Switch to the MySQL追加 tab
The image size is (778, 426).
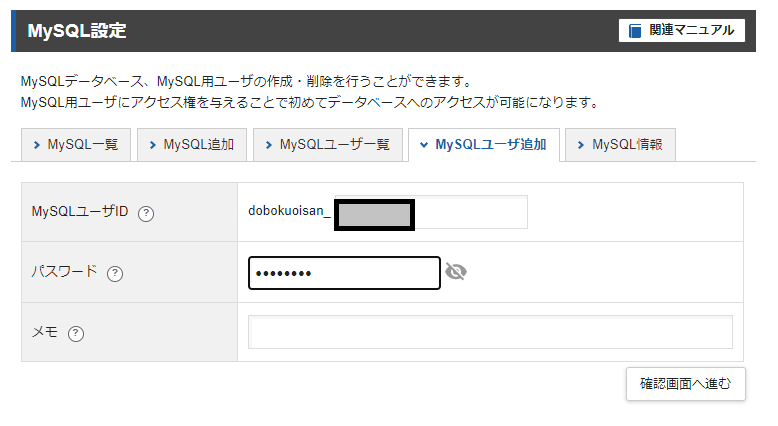coord(192,145)
